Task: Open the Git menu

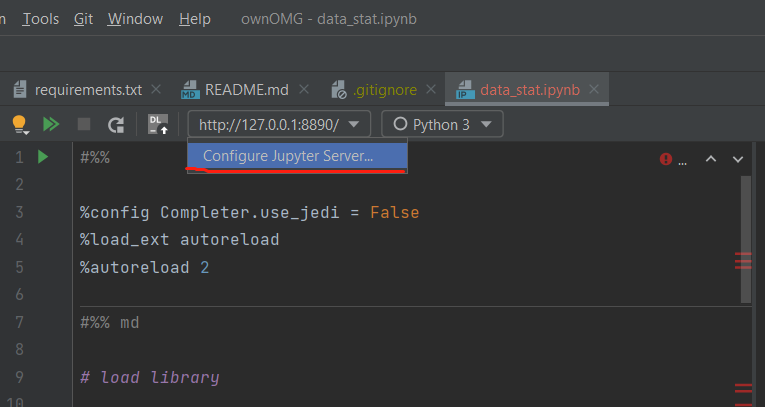Action: (83, 19)
